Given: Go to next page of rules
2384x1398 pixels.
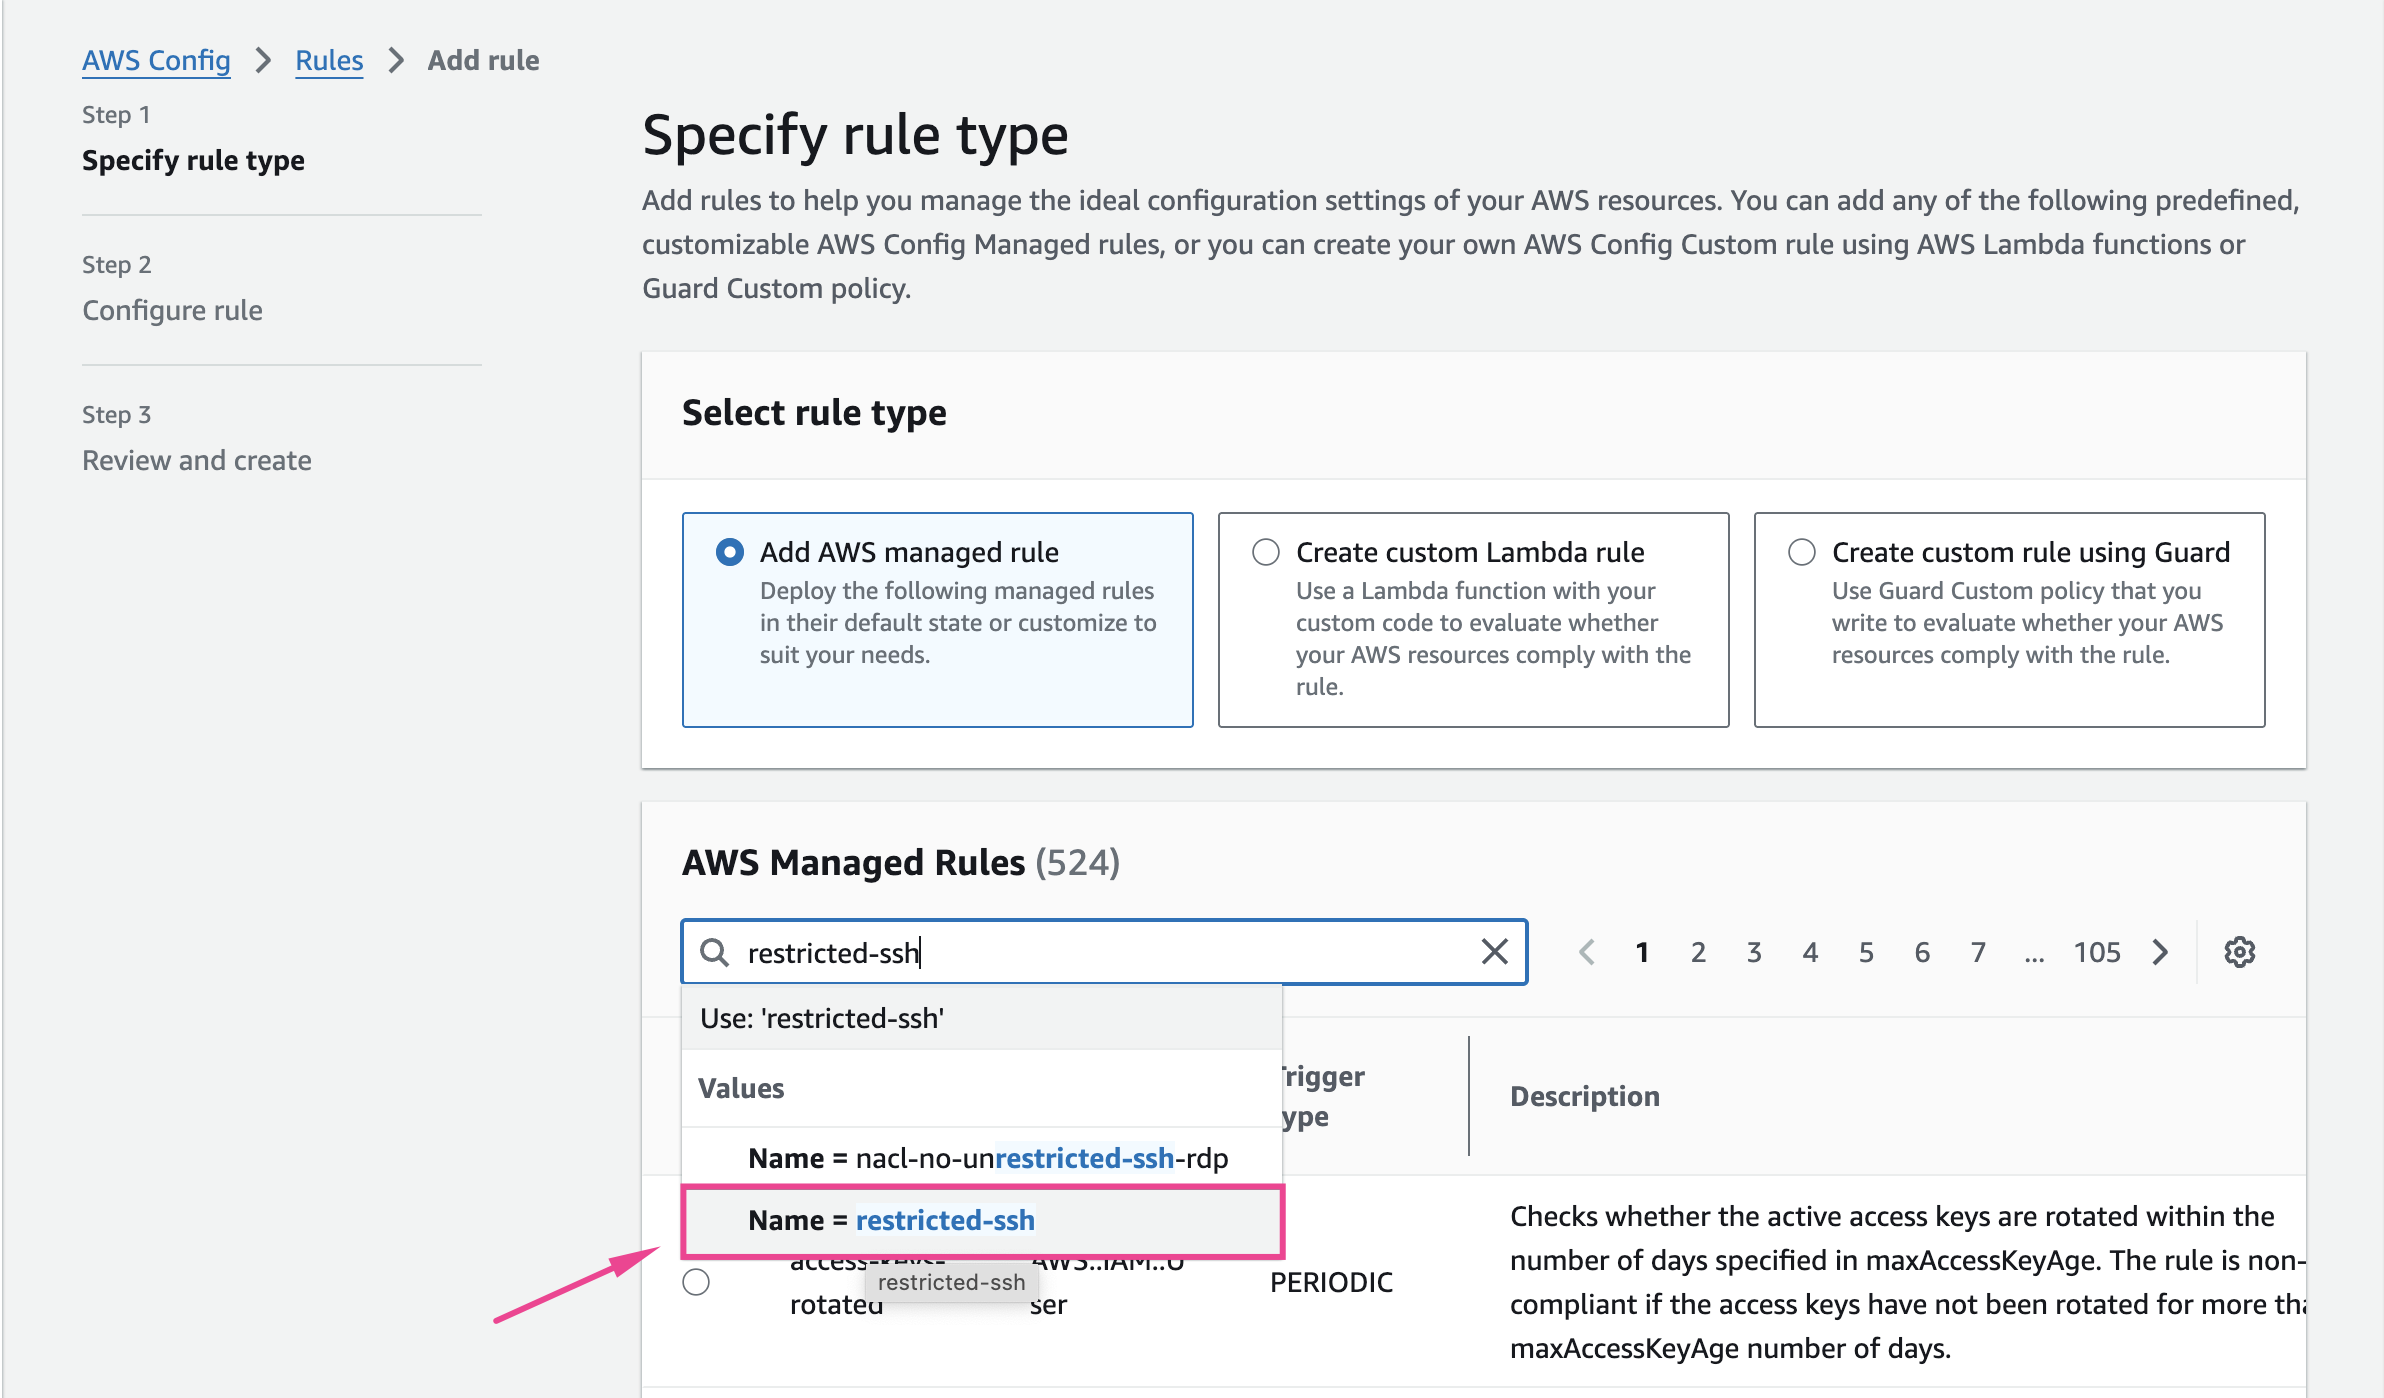Looking at the screenshot, I should tap(2161, 952).
